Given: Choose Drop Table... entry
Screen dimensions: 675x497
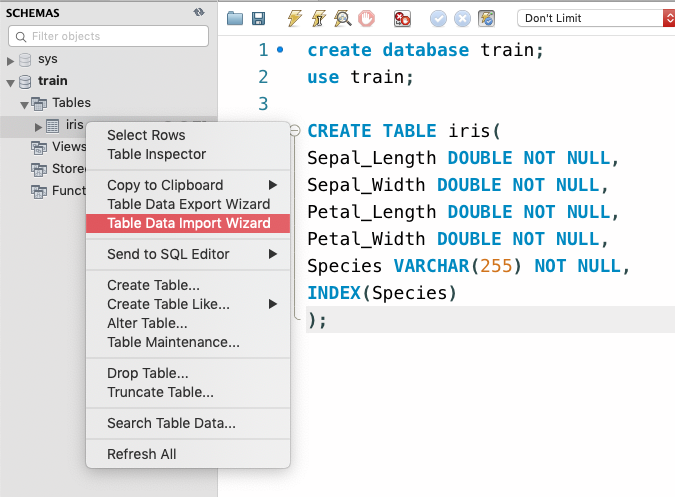Looking at the screenshot, I should click(x=188, y=373).
